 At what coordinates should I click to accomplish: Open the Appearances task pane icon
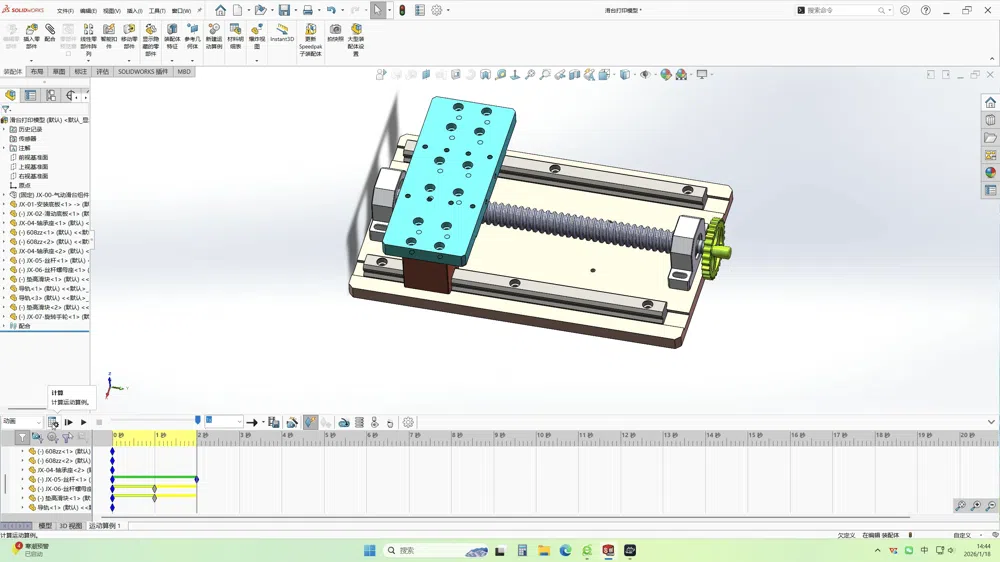pyautogui.click(x=990, y=172)
